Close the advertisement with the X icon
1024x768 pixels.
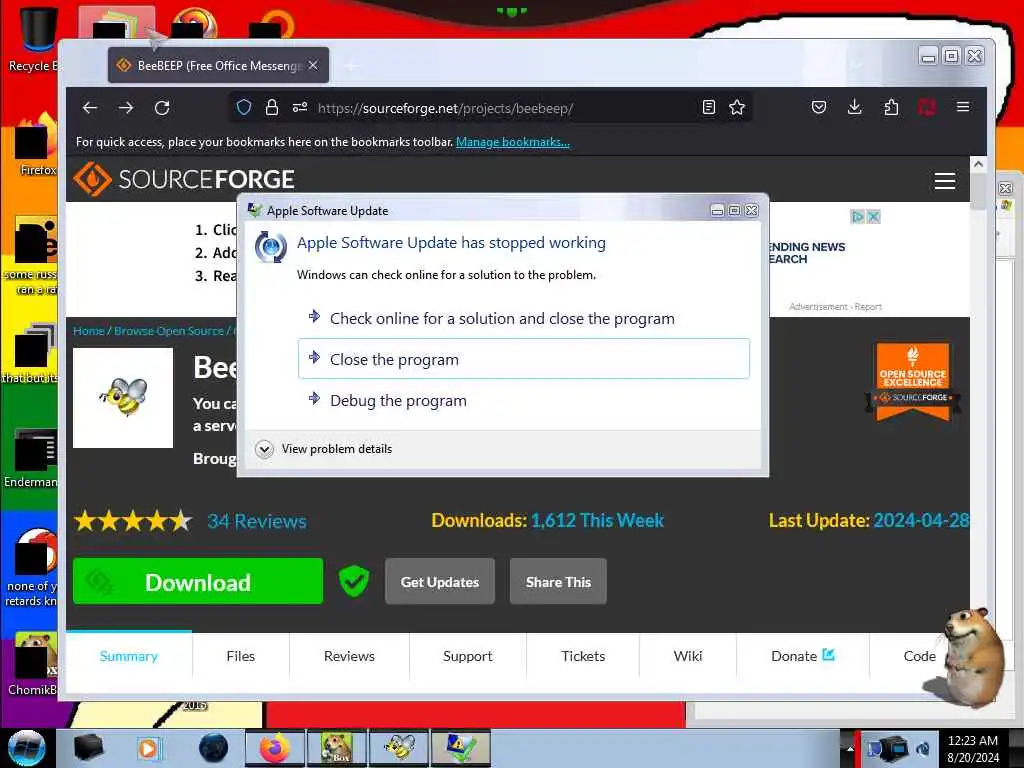point(873,217)
